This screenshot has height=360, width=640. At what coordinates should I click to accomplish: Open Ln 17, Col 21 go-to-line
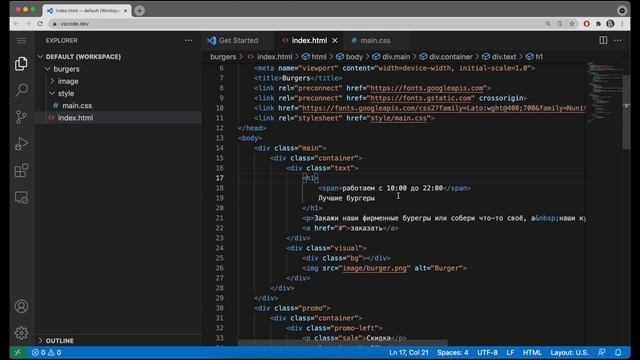(409, 352)
